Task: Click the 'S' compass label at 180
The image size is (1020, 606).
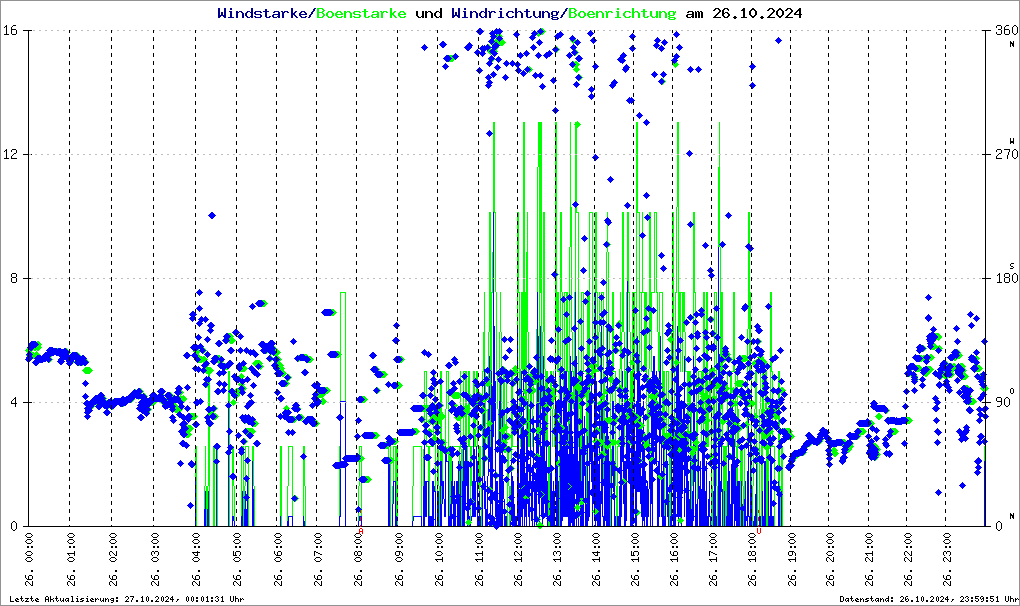Action: (x=1012, y=266)
